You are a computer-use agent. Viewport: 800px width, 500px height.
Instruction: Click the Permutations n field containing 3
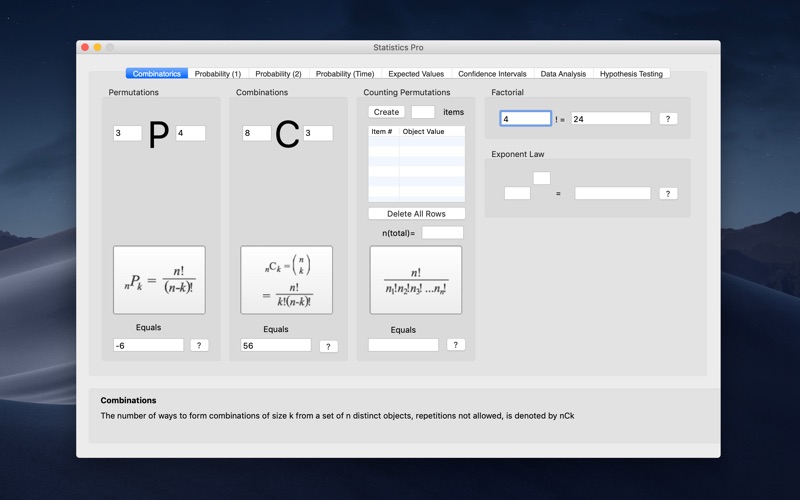point(128,133)
